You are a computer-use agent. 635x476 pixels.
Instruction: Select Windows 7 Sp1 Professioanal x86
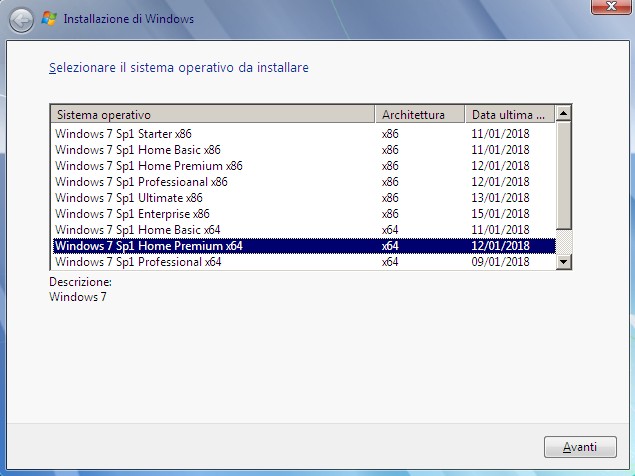304,182
